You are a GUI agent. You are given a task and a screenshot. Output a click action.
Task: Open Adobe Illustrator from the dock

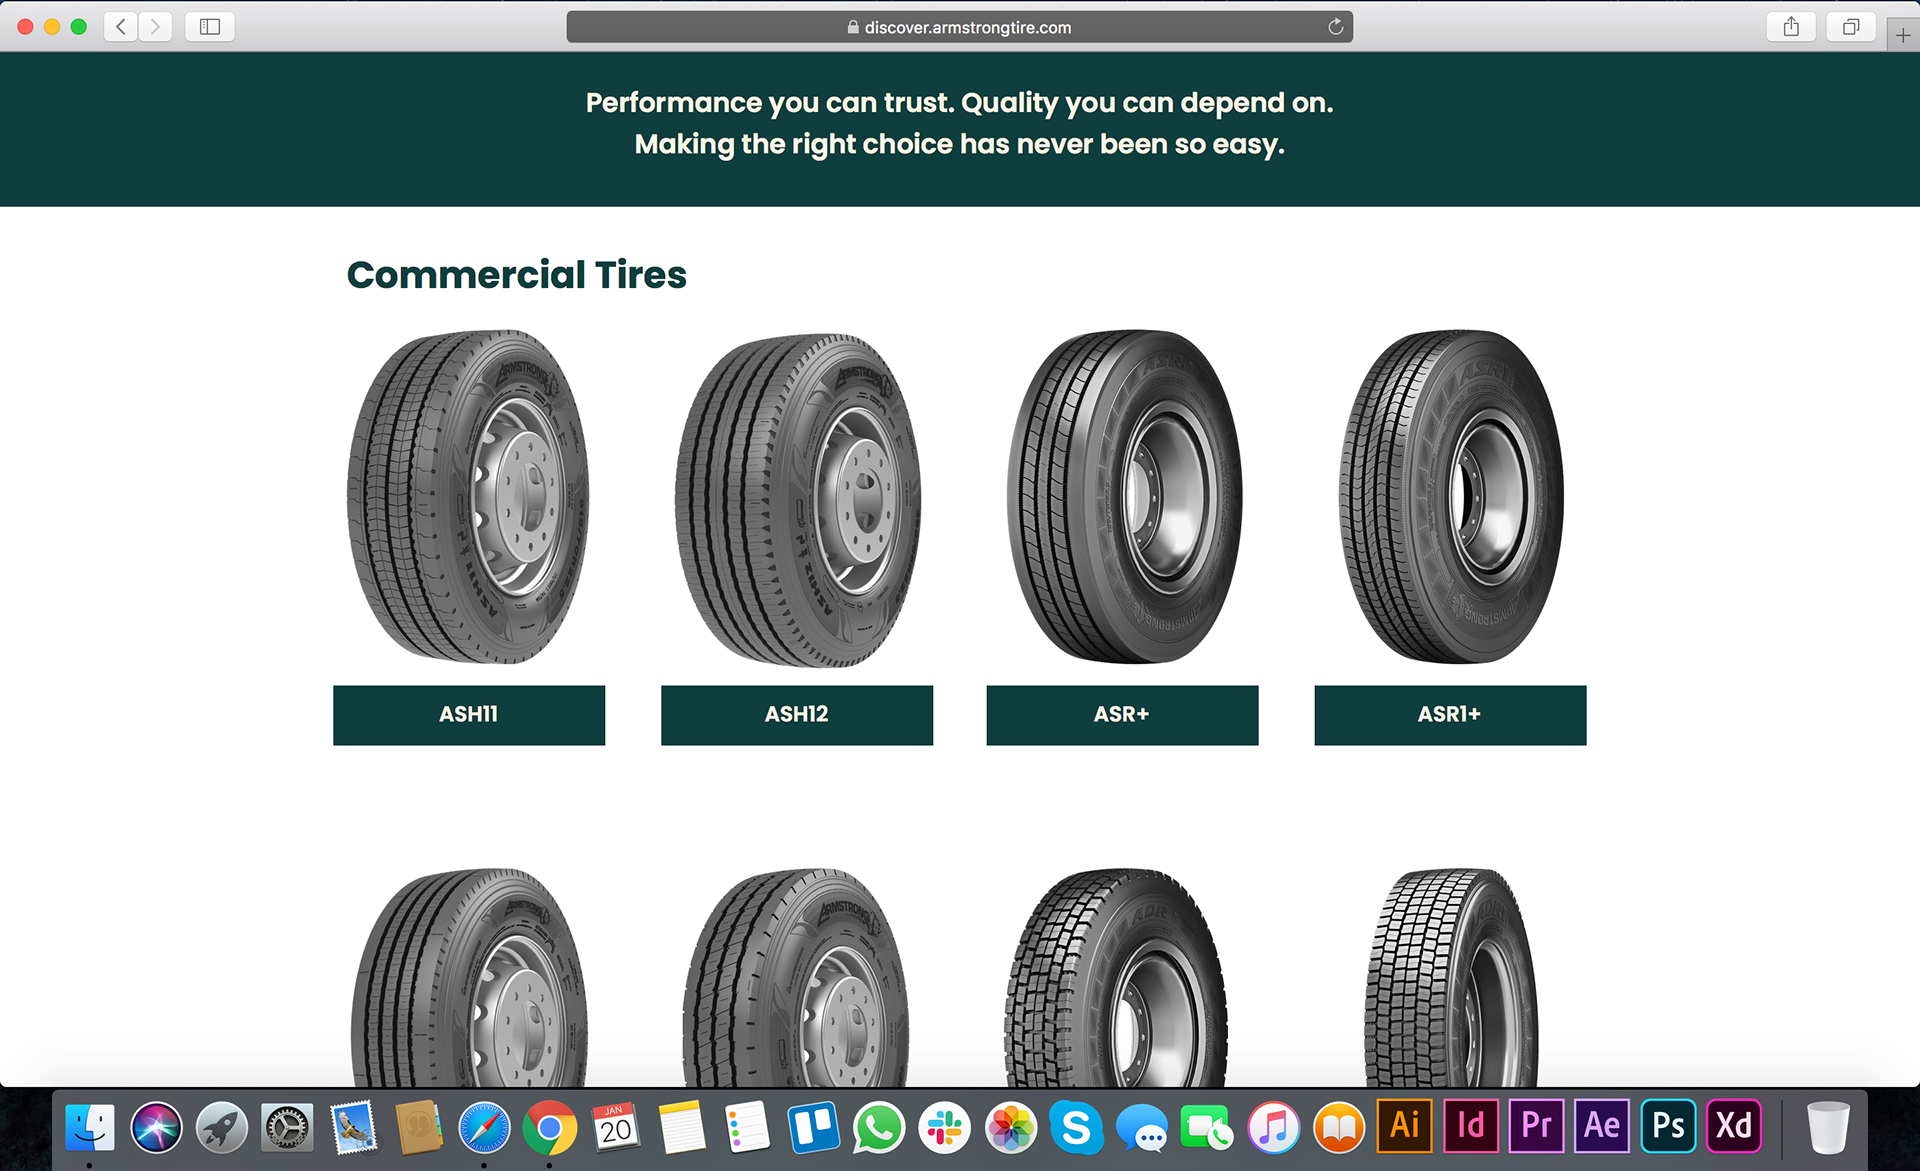pos(1405,1126)
